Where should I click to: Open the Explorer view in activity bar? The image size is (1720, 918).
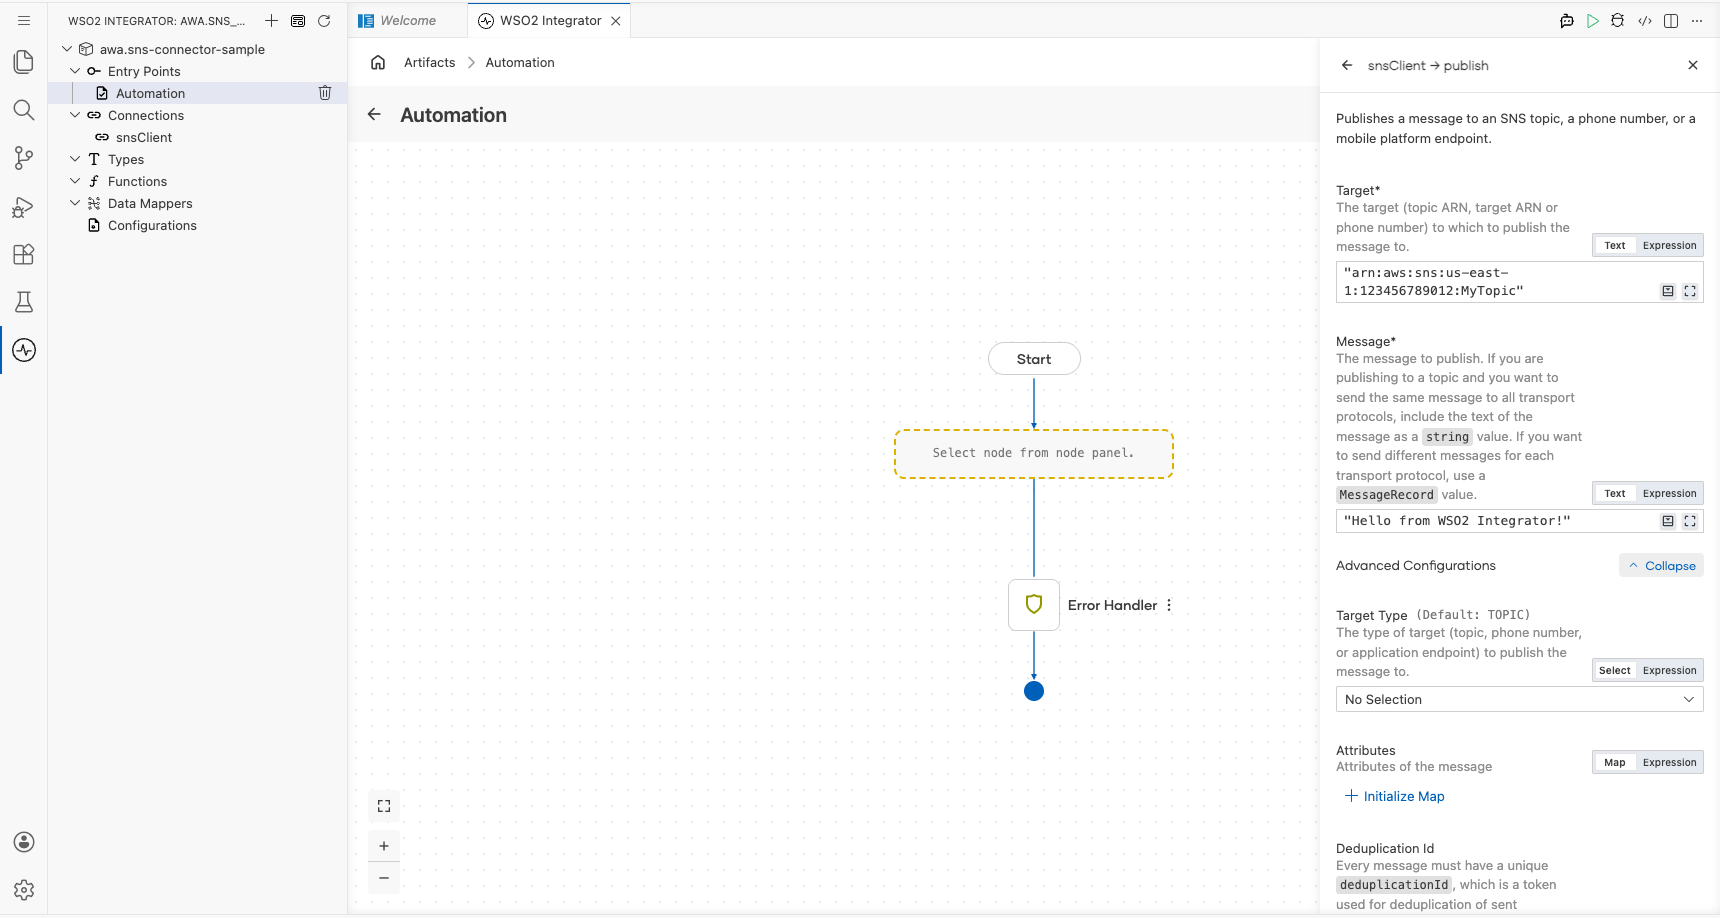pos(24,62)
